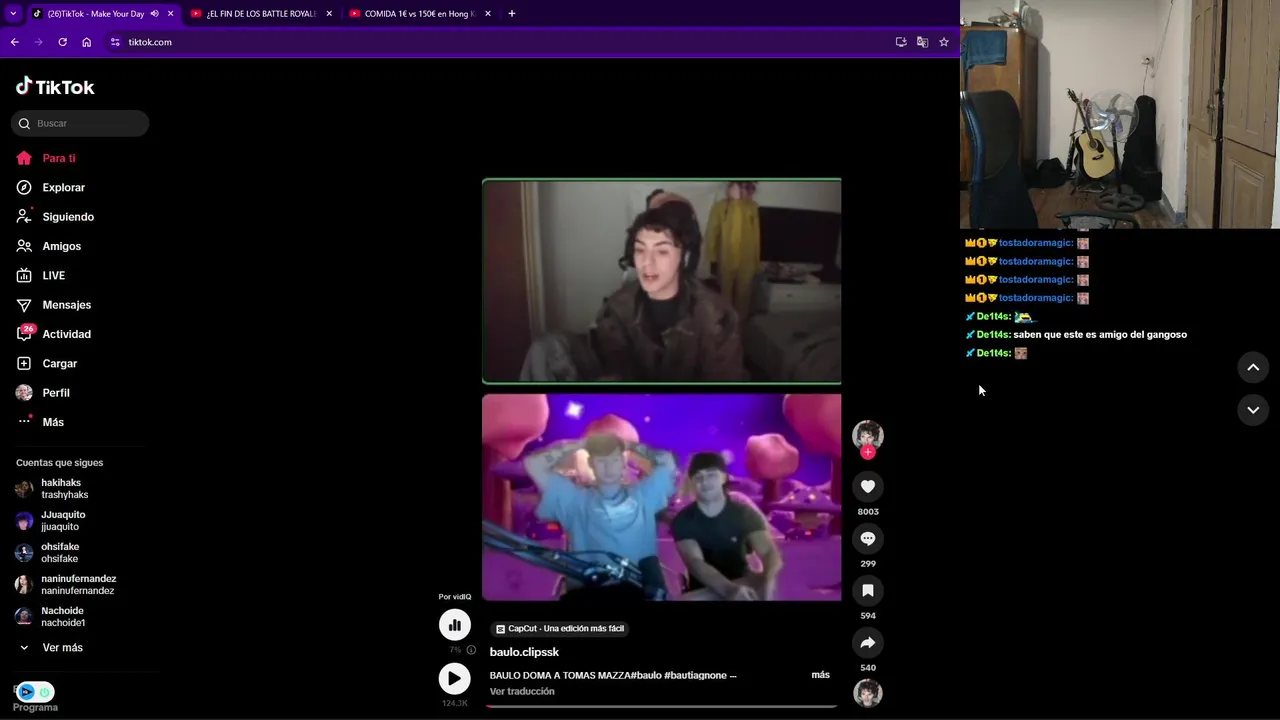Click the browser home button
The height and width of the screenshot is (720, 1280).
click(86, 42)
